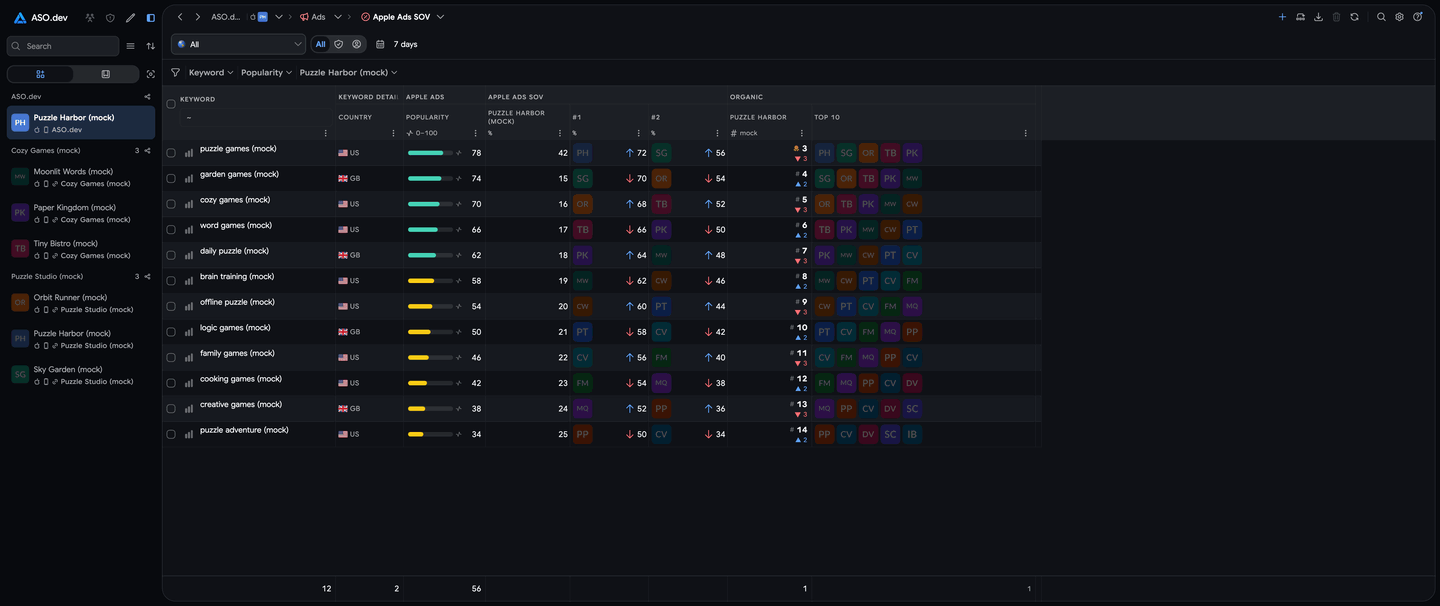1440x606 pixels.
Task: Click the sort arrows icon next to Search
Action: coord(150,46)
